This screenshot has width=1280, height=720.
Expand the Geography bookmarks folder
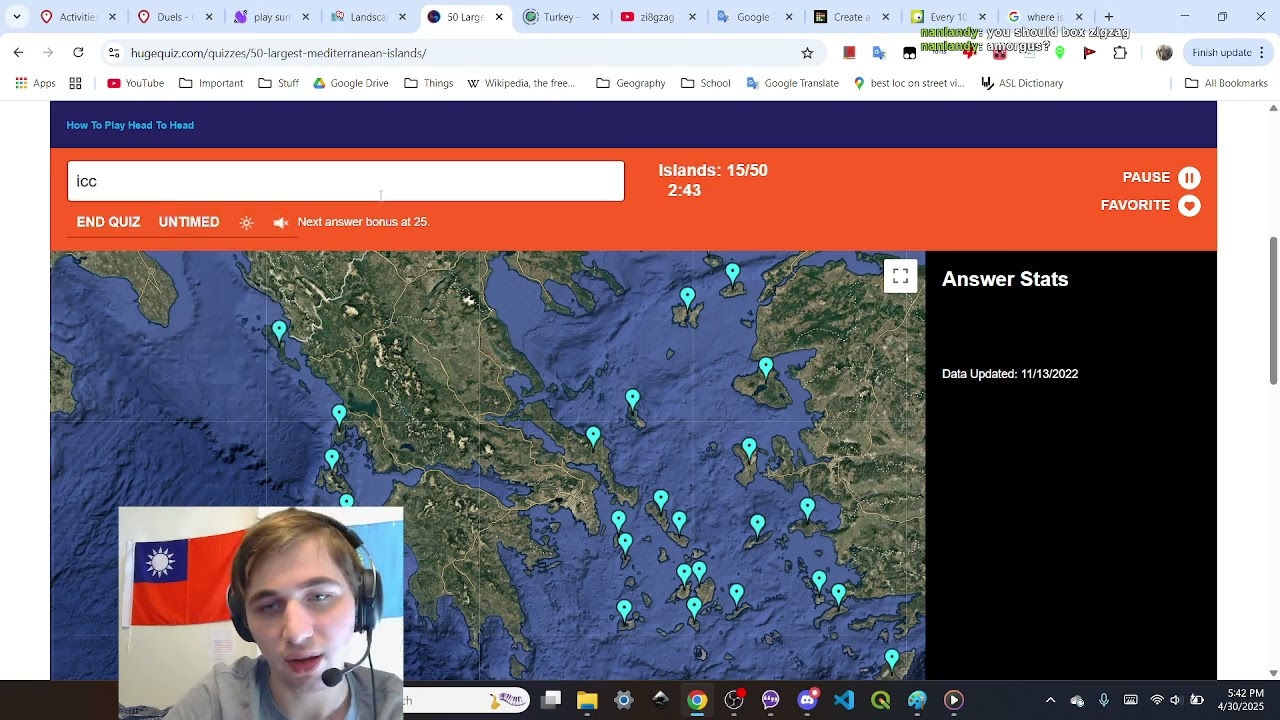coord(630,83)
